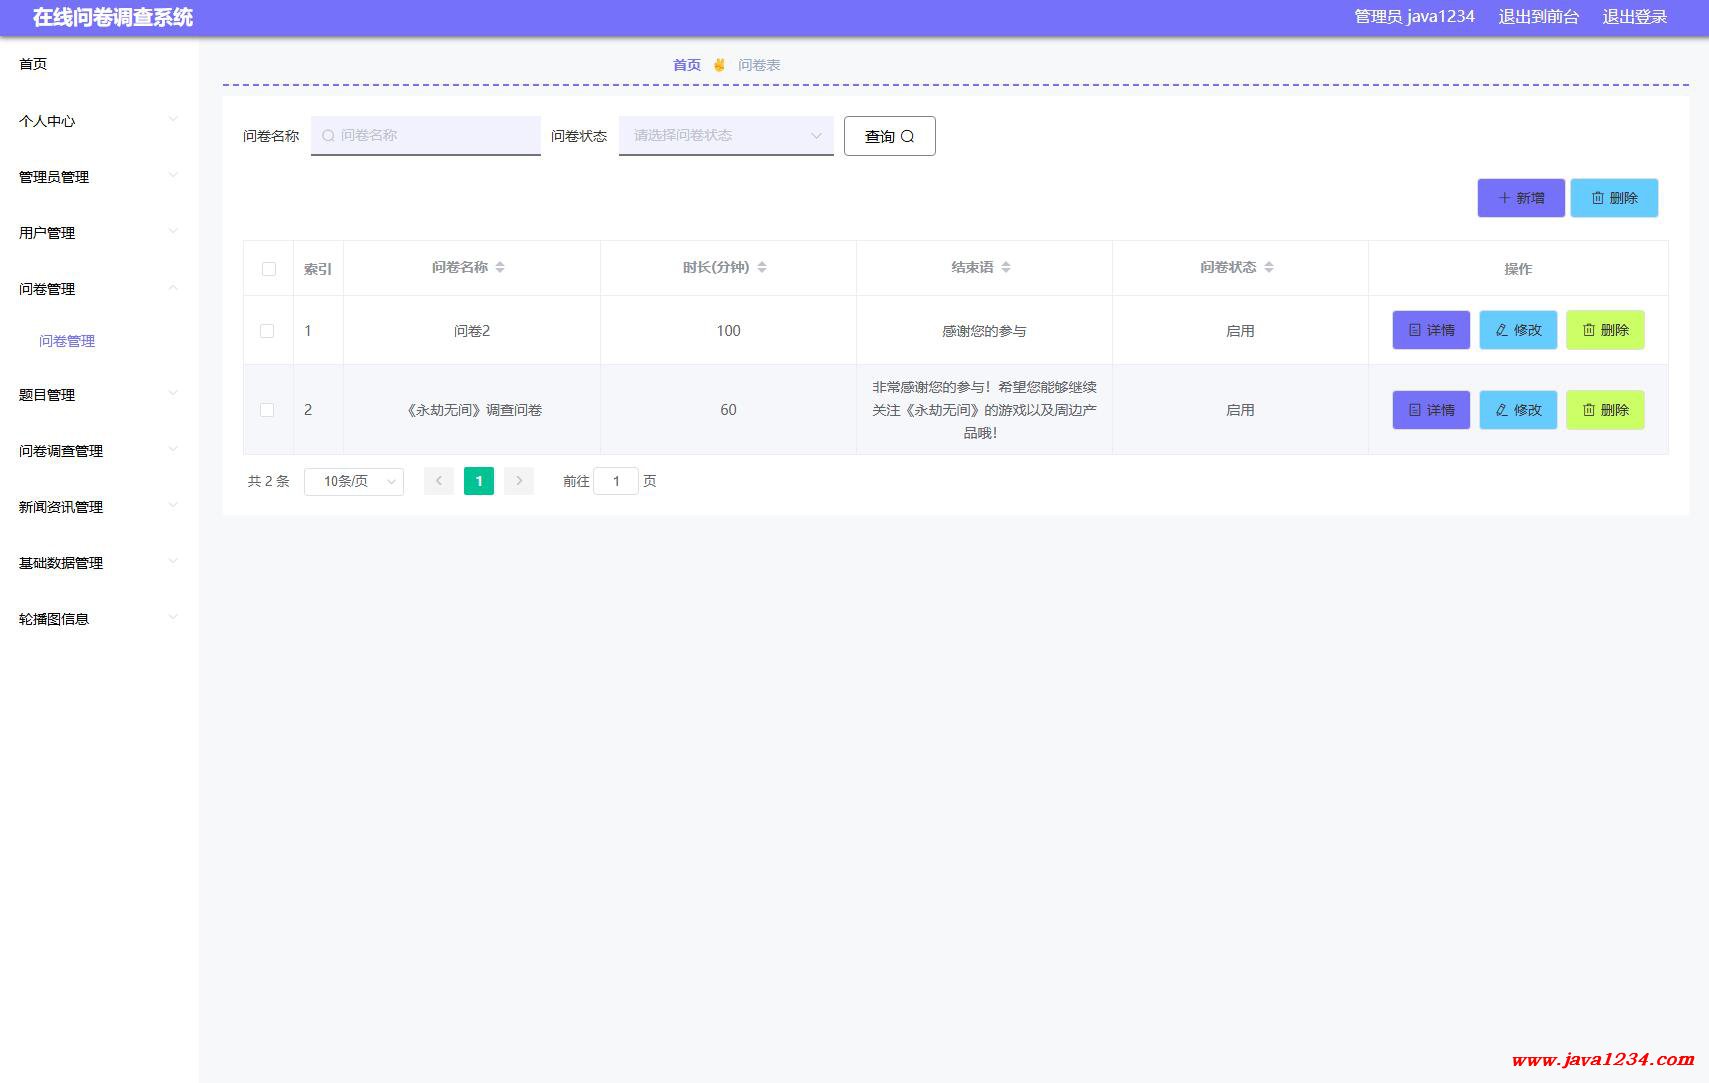Click 删除 for 问卷2 row
The width and height of the screenshot is (1709, 1083).
point(1605,330)
